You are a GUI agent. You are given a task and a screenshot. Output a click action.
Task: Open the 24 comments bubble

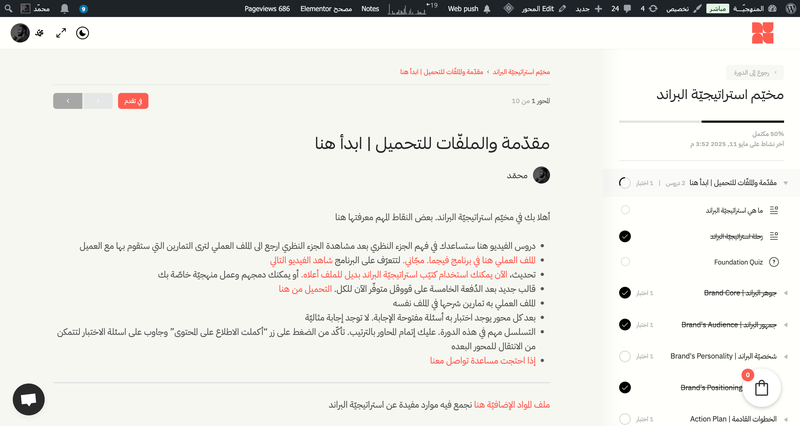pyautogui.click(x=621, y=9)
